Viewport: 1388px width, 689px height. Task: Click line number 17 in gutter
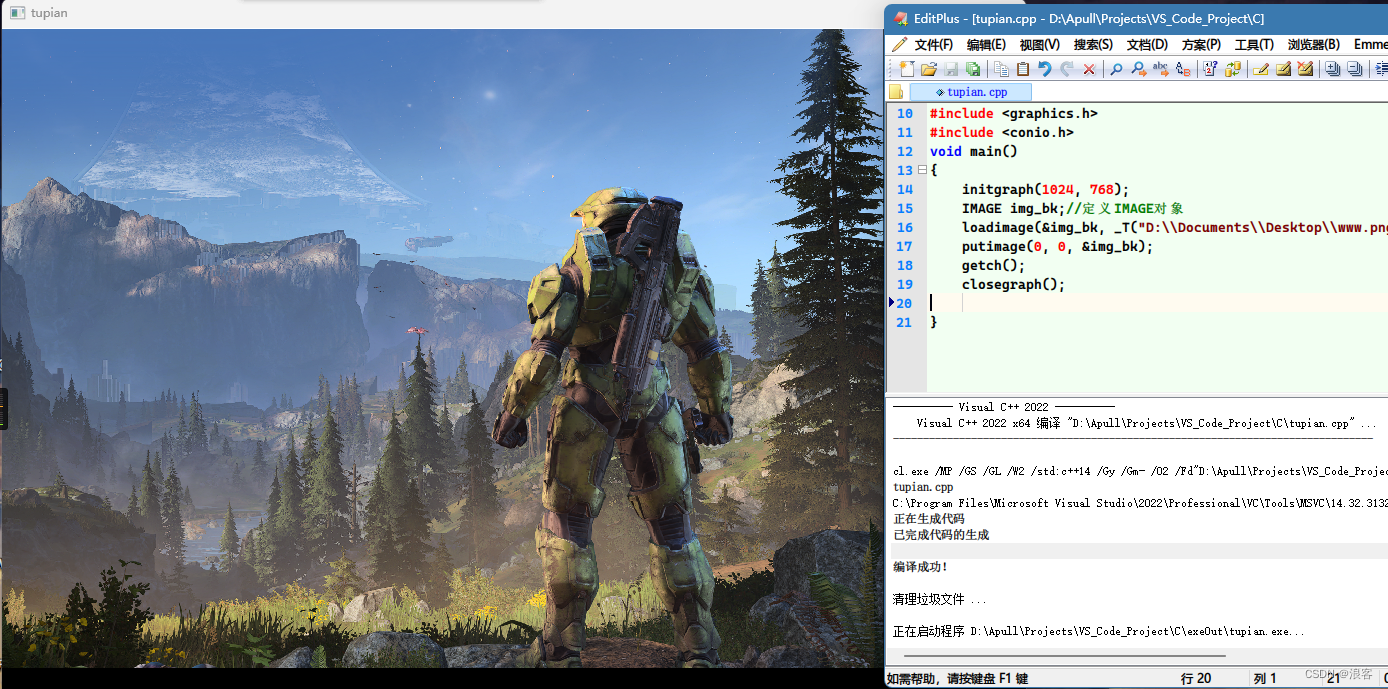pyautogui.click(x=904, y=247)
